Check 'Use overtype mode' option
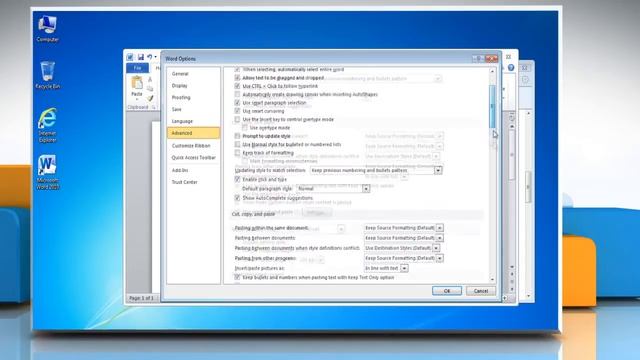 [x=244, y=128]
